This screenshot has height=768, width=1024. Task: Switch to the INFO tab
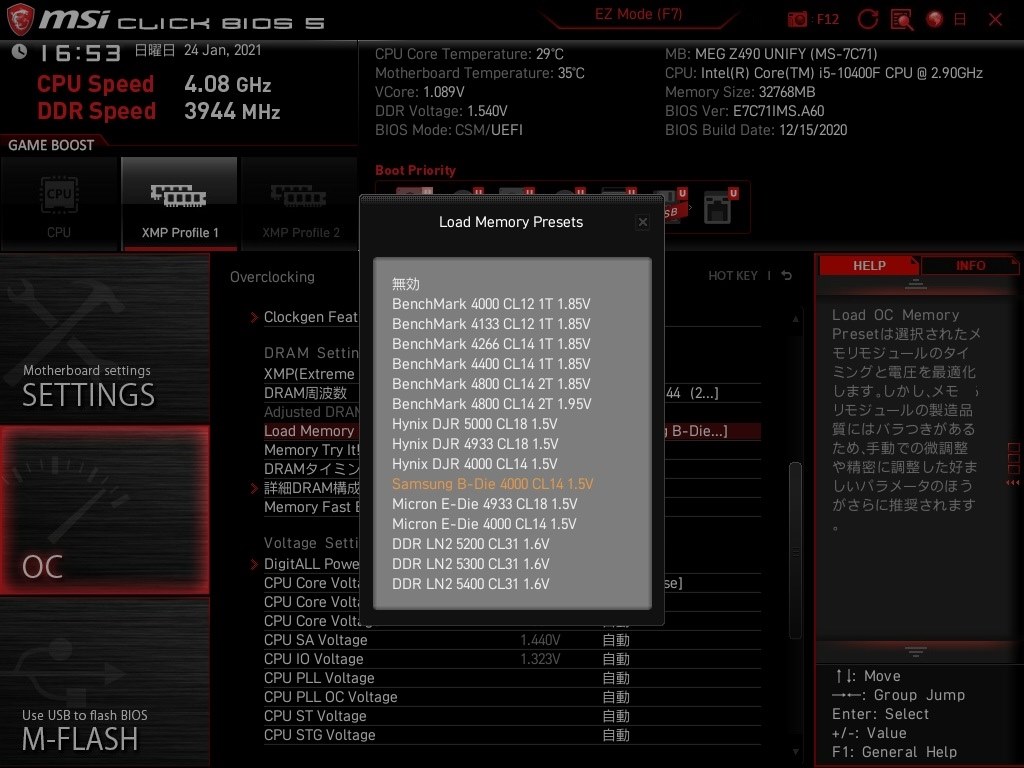pos(970,266)
